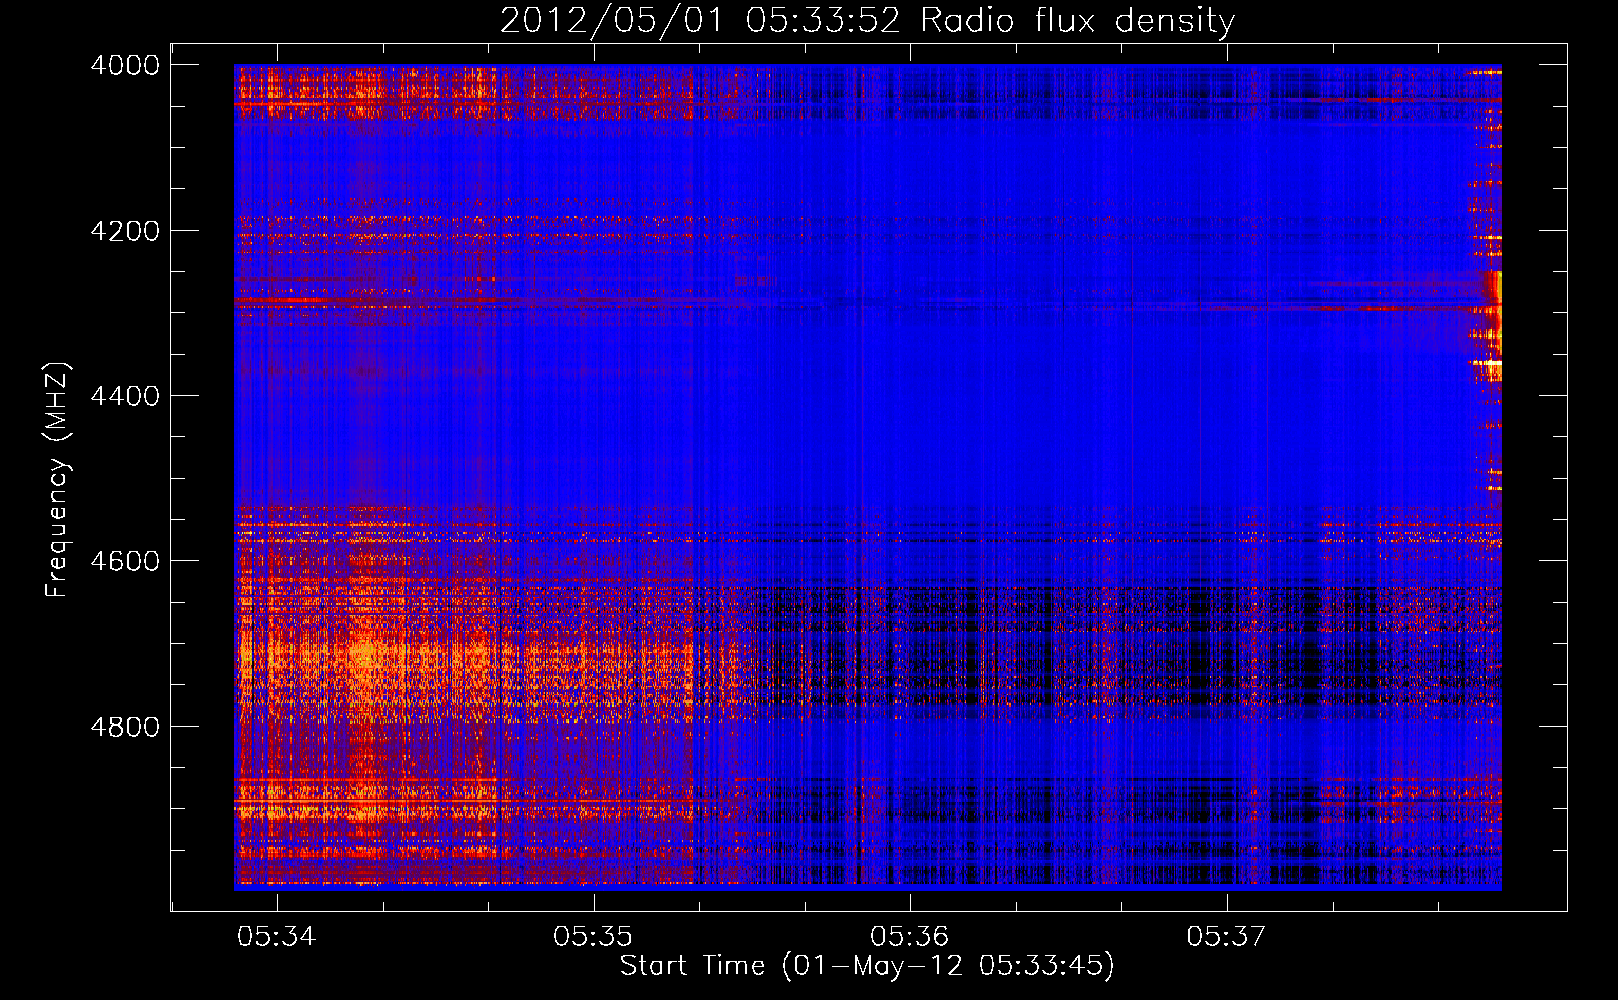The image size is (1618, 1000).
Task: Click the 05:37 time axis label
Action: point(1226,936)
